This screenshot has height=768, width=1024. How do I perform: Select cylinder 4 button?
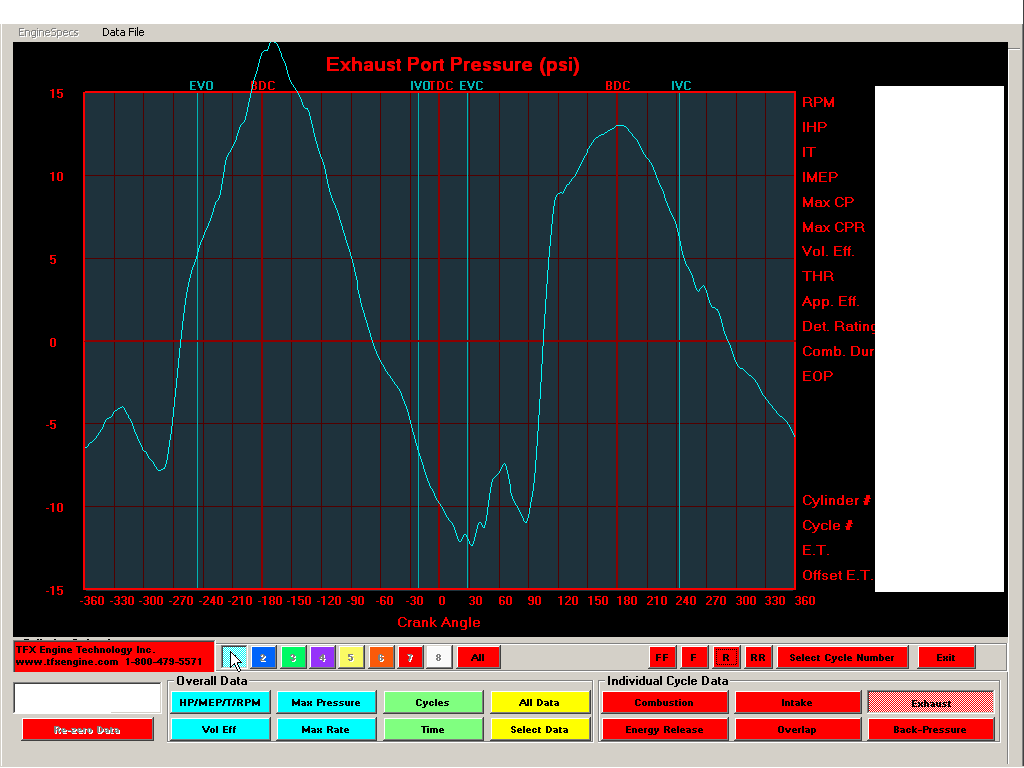click(x=322, y=657)
